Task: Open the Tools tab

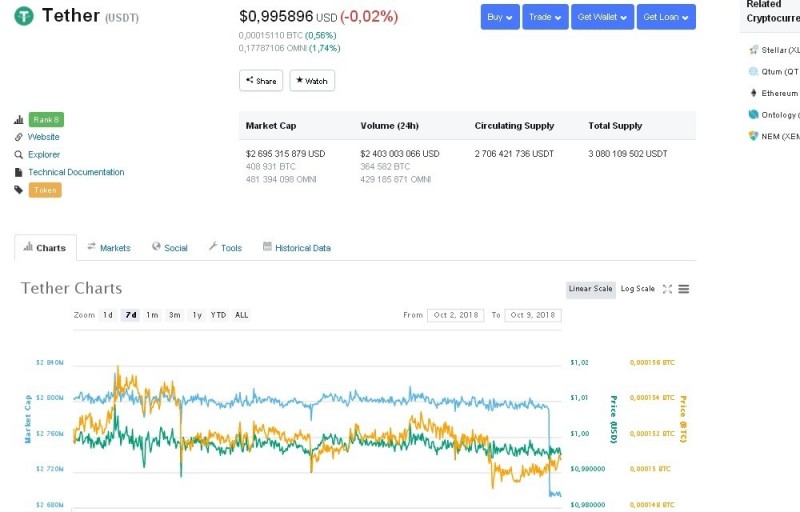Action: coord(225,248)
